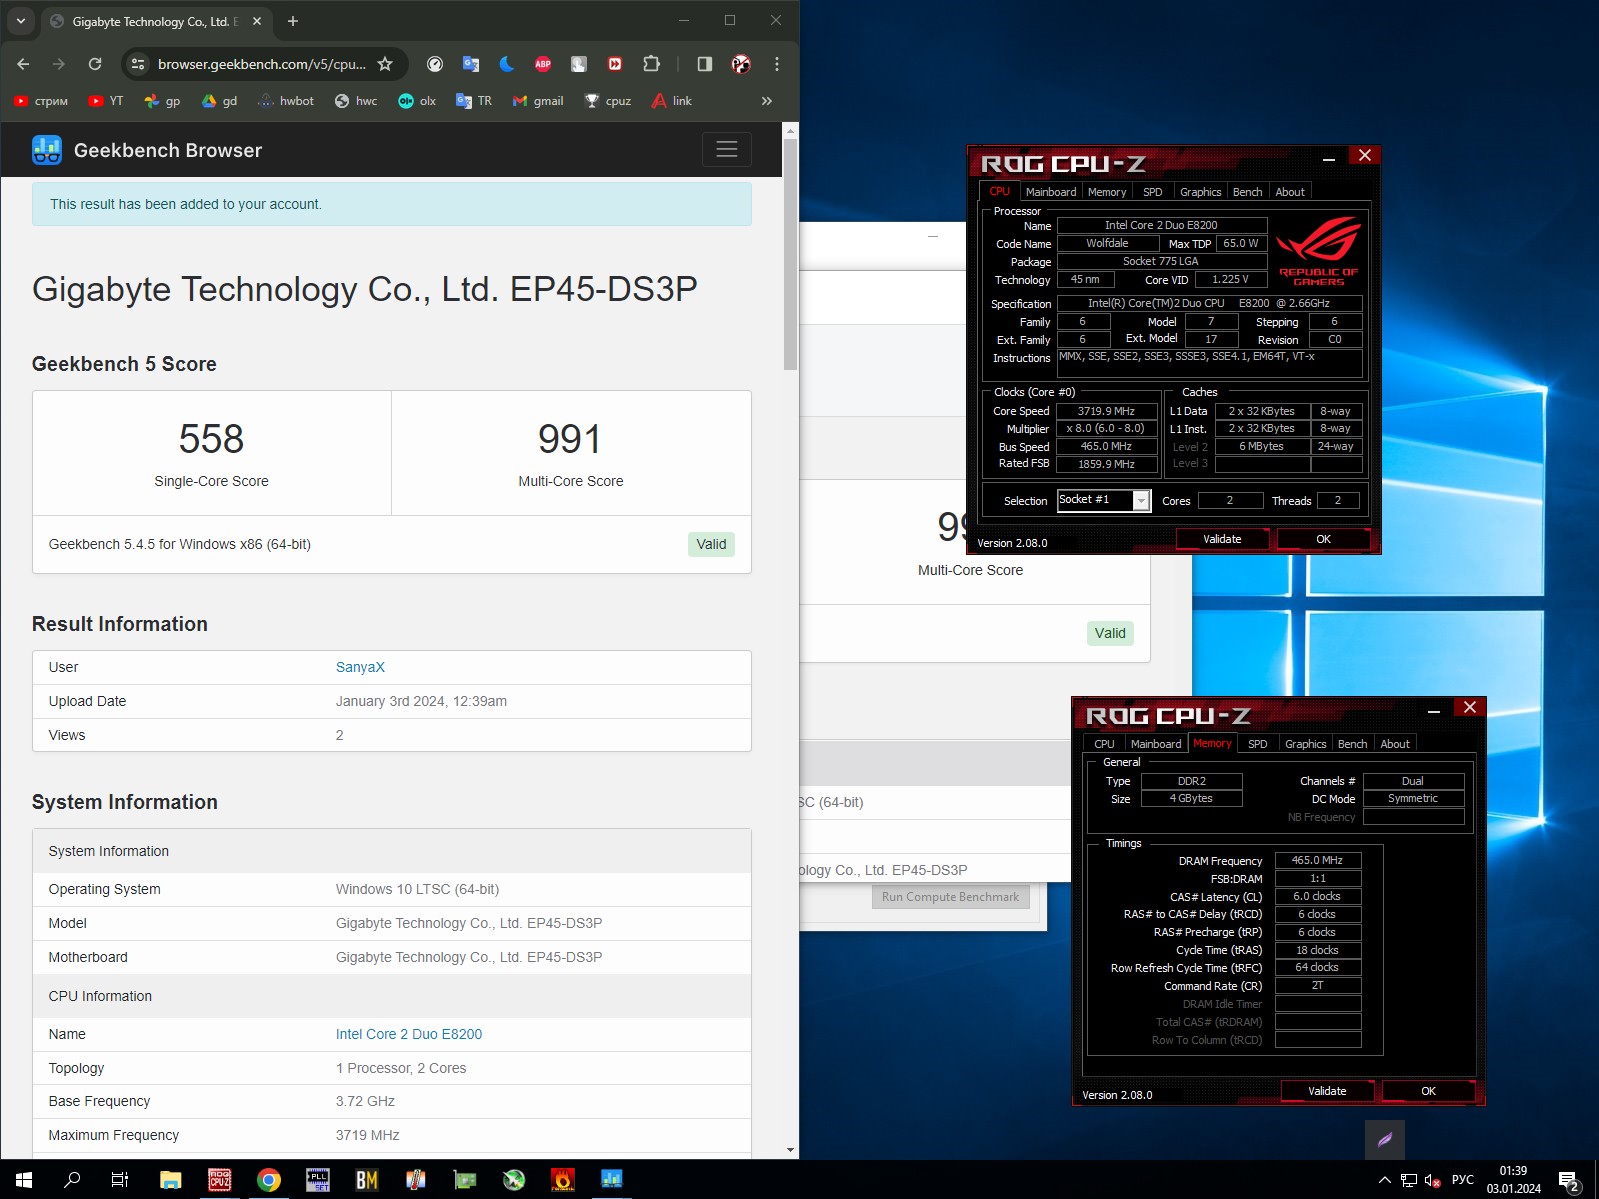
Task: Open SanyaX user profile link
Action: click(360, 667)
